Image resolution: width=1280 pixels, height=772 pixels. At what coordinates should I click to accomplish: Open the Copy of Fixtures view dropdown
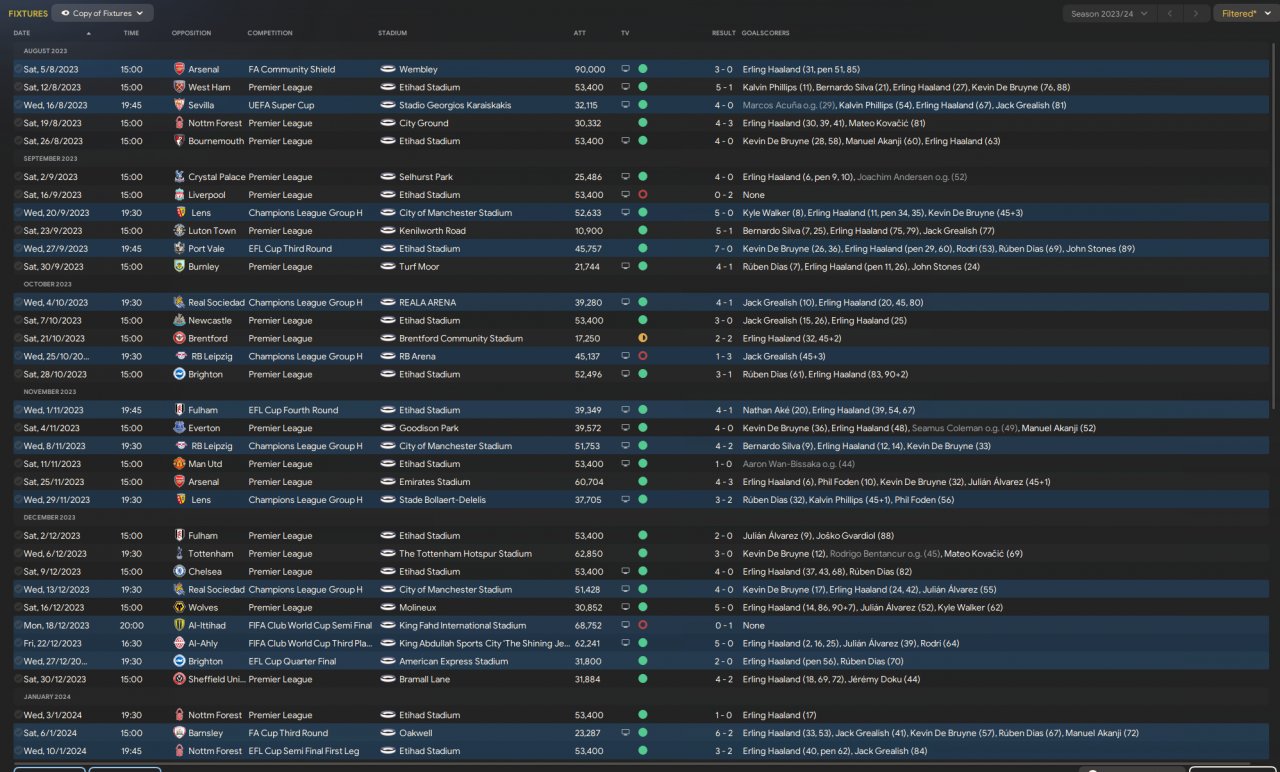[x=102, y=14]
